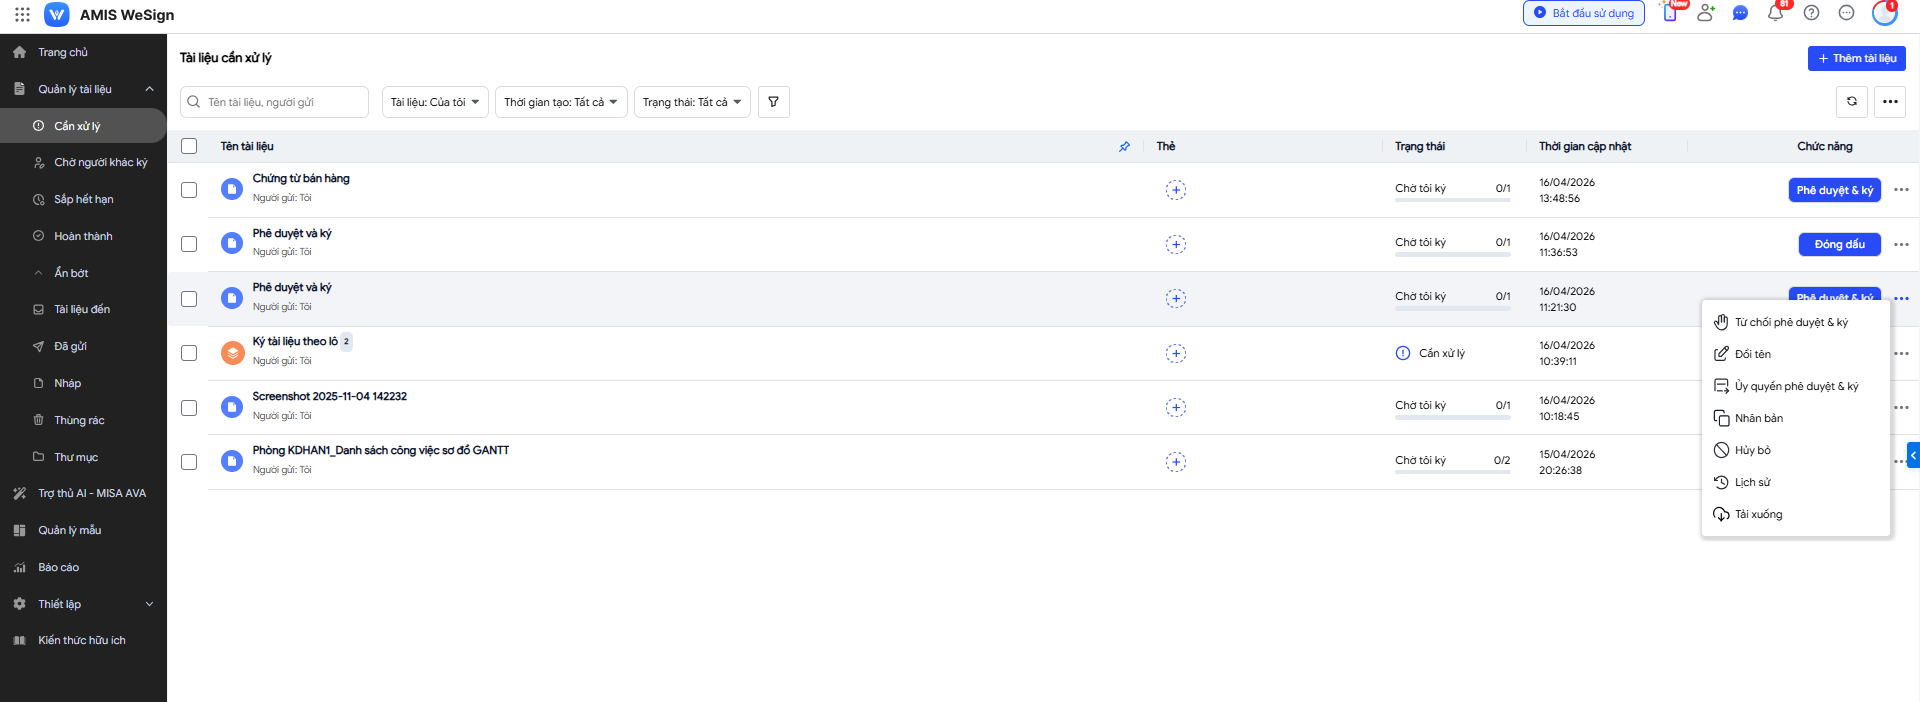
Task: Open the help question mark icon
Action: click(x=1811, y=14)
